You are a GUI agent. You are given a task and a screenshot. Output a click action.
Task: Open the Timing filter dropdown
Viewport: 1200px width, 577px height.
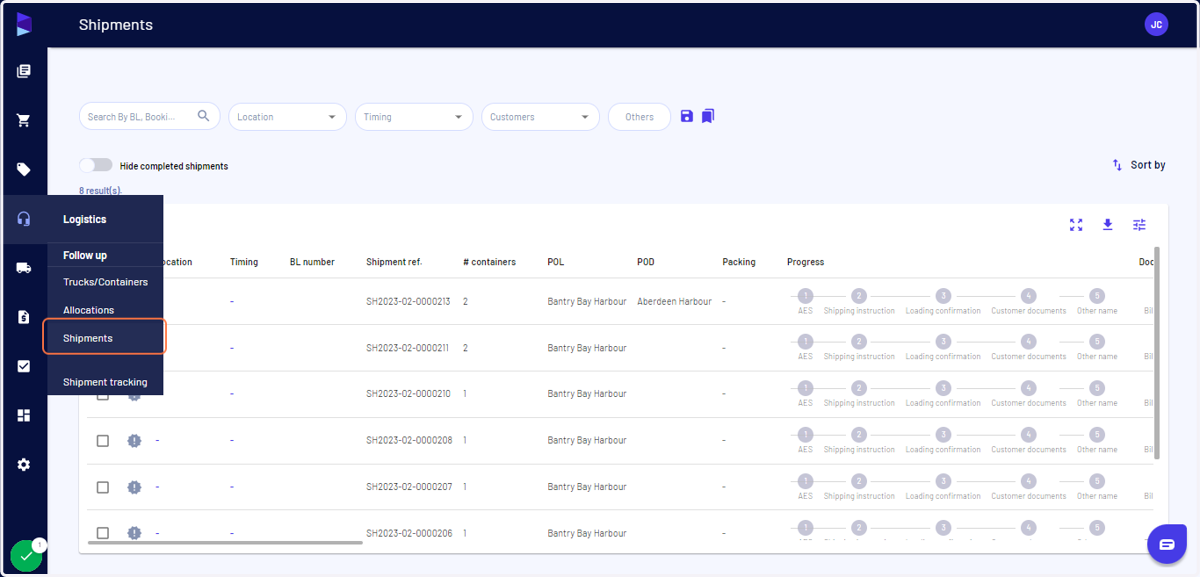414,117
